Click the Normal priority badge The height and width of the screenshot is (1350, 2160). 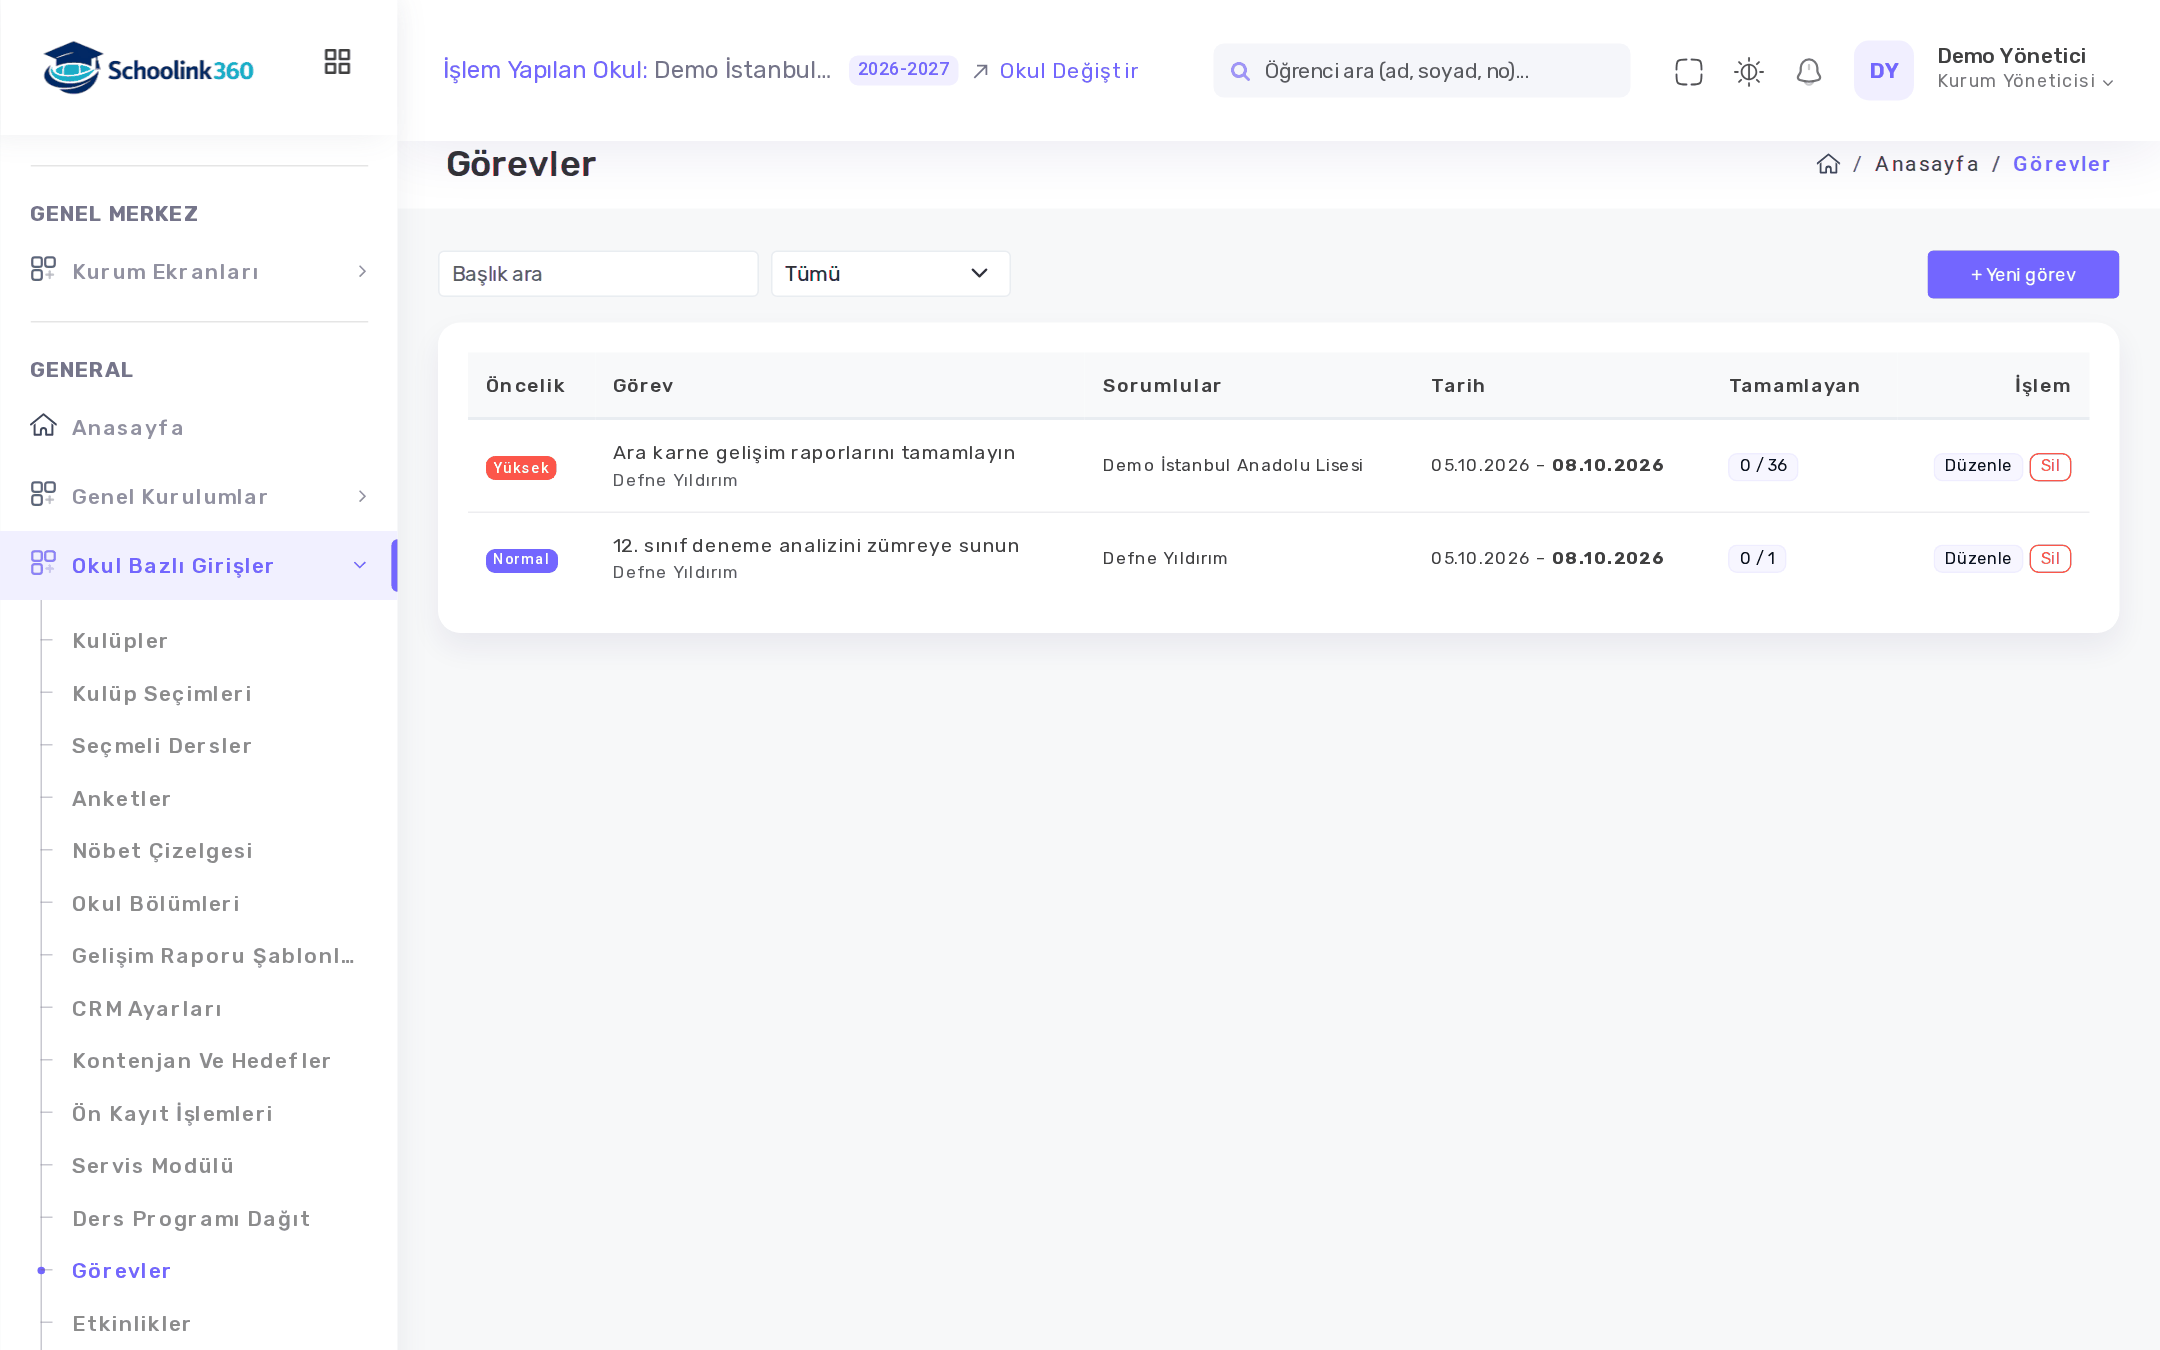pyautogui.click(x=521, y=560)
